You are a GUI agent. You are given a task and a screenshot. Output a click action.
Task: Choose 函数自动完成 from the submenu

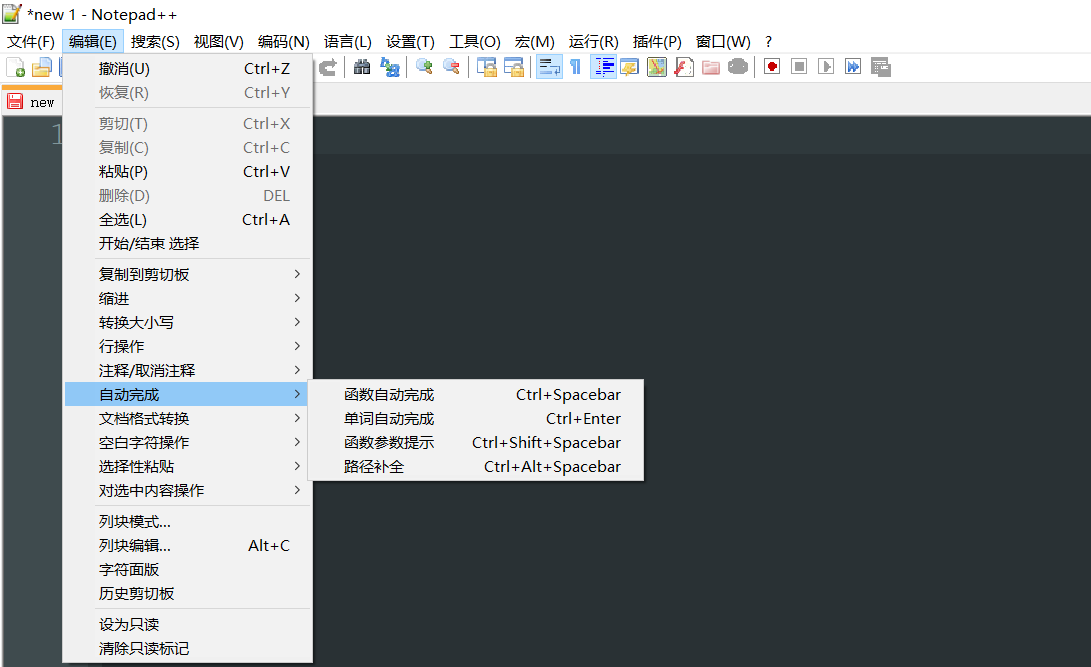pos(476,394)
